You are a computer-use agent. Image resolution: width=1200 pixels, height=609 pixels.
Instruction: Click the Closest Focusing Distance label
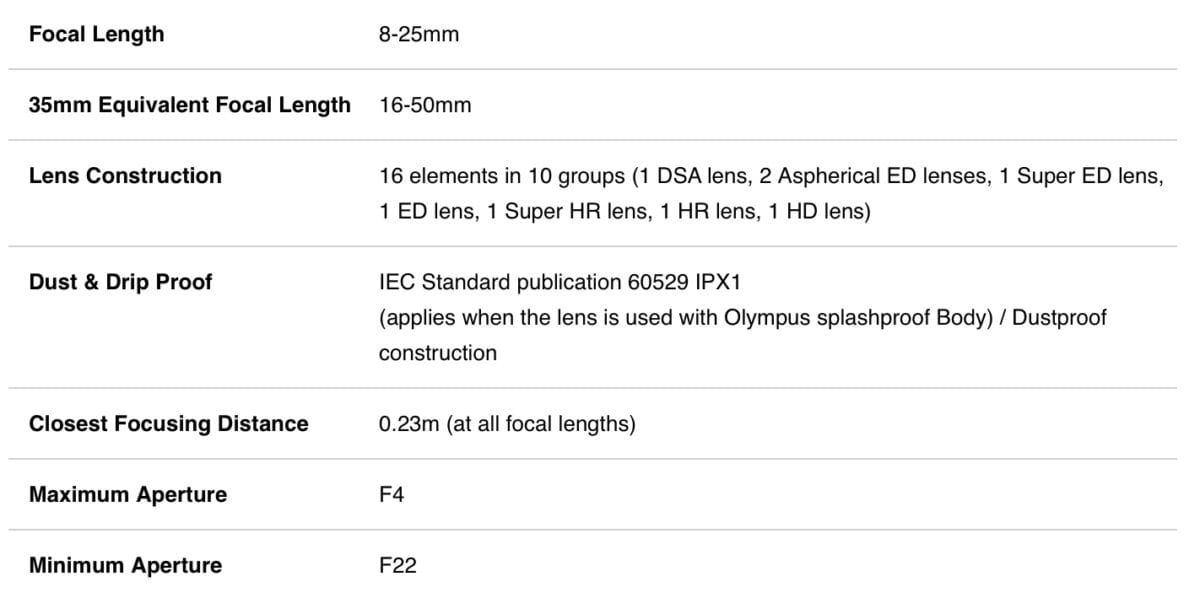coord(169,424)
